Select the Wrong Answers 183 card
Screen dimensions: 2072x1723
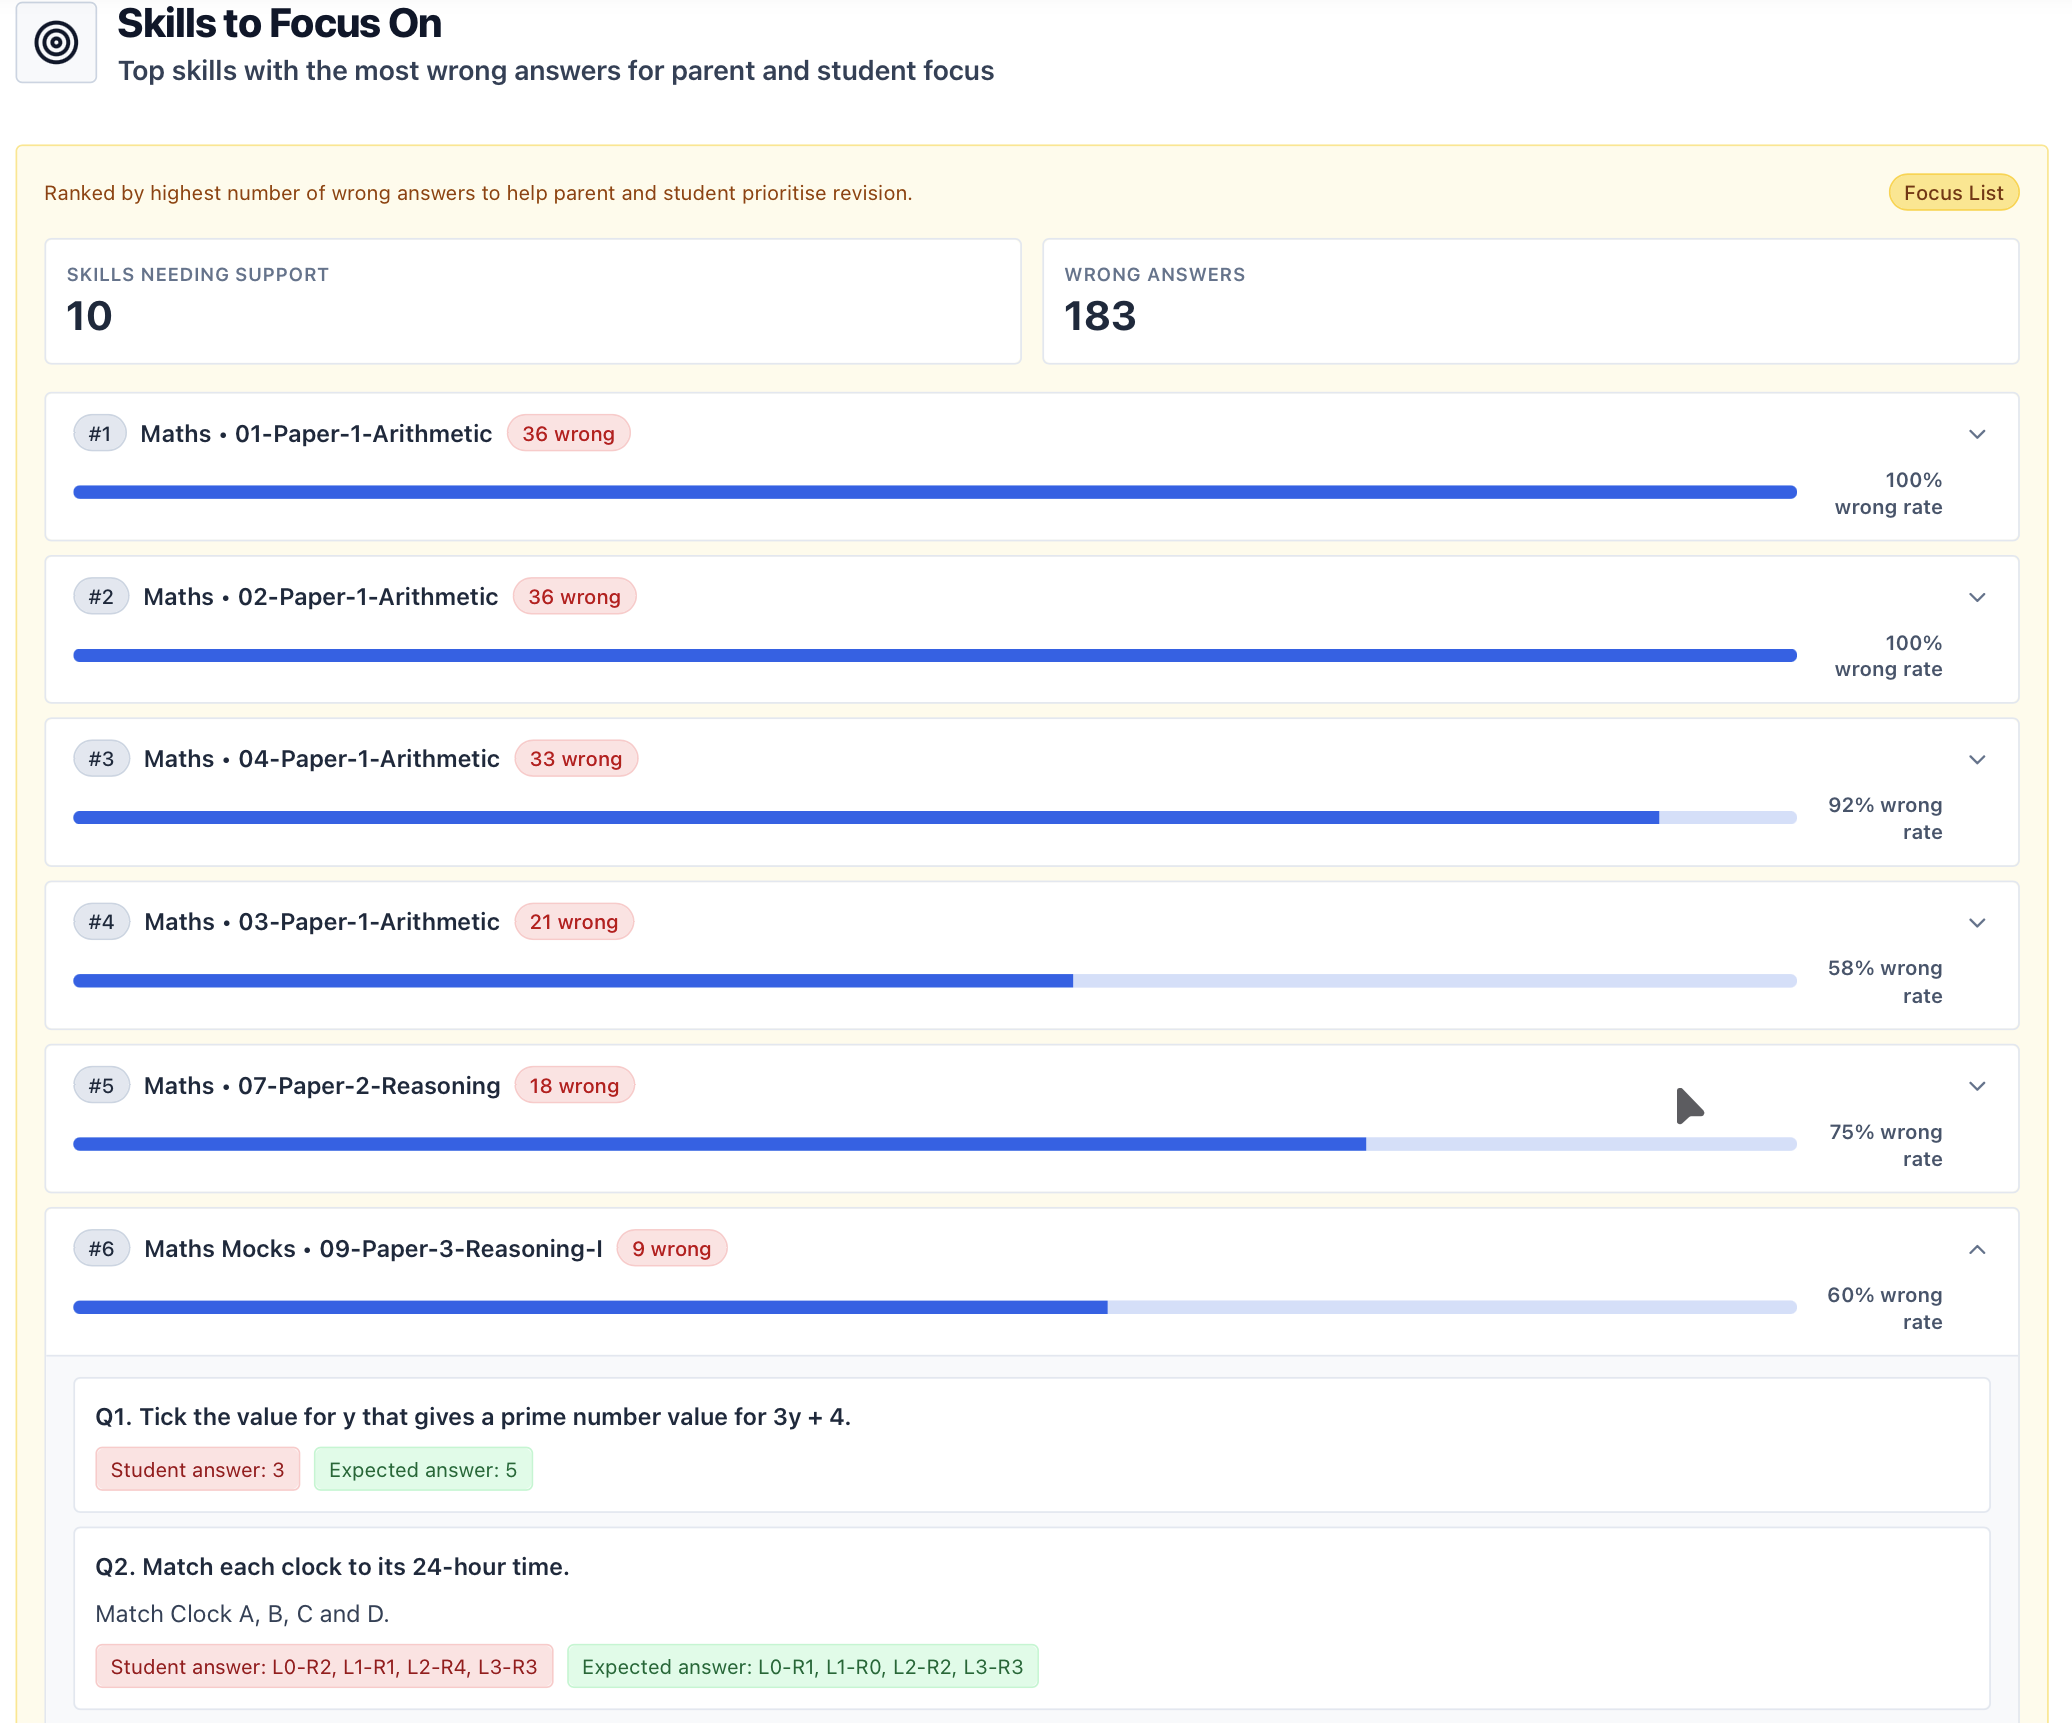[1530, 301]
